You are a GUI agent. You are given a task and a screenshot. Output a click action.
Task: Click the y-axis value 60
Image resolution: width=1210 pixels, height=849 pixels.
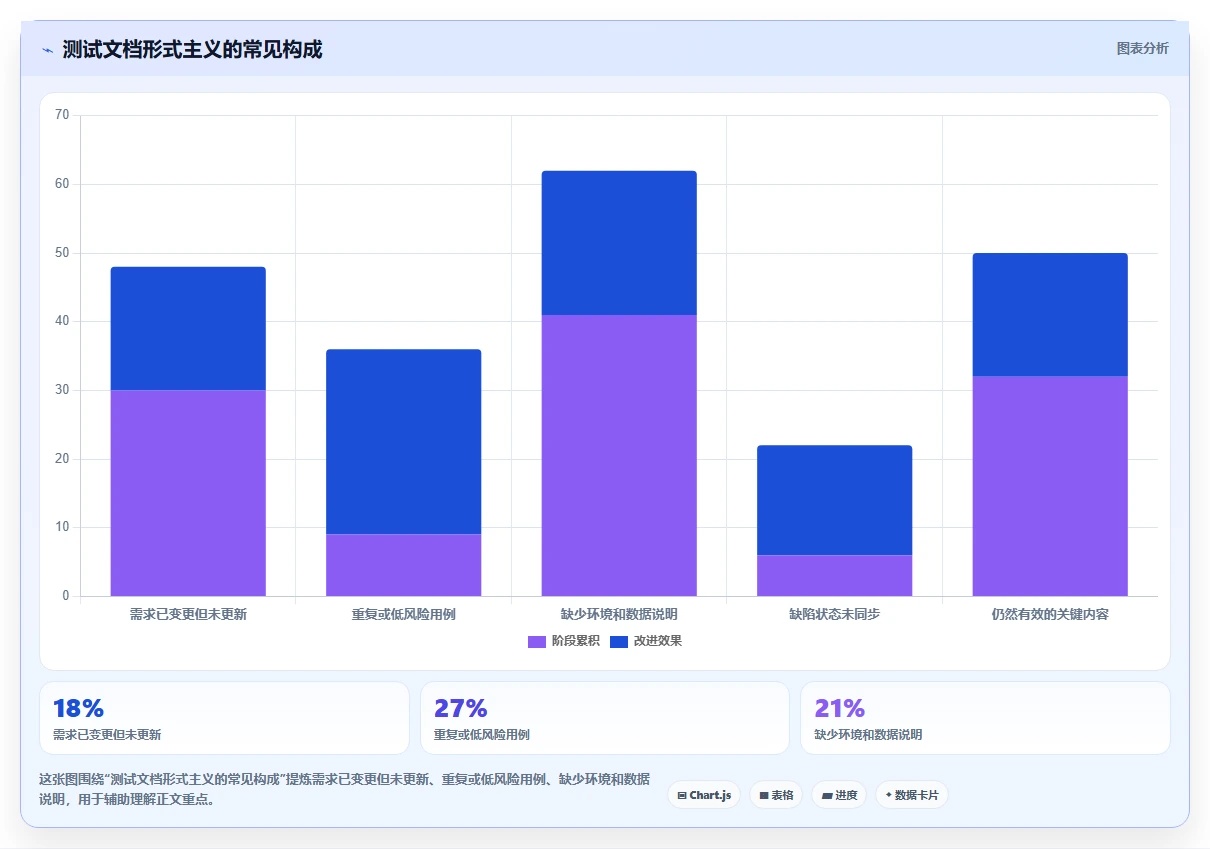63,184
